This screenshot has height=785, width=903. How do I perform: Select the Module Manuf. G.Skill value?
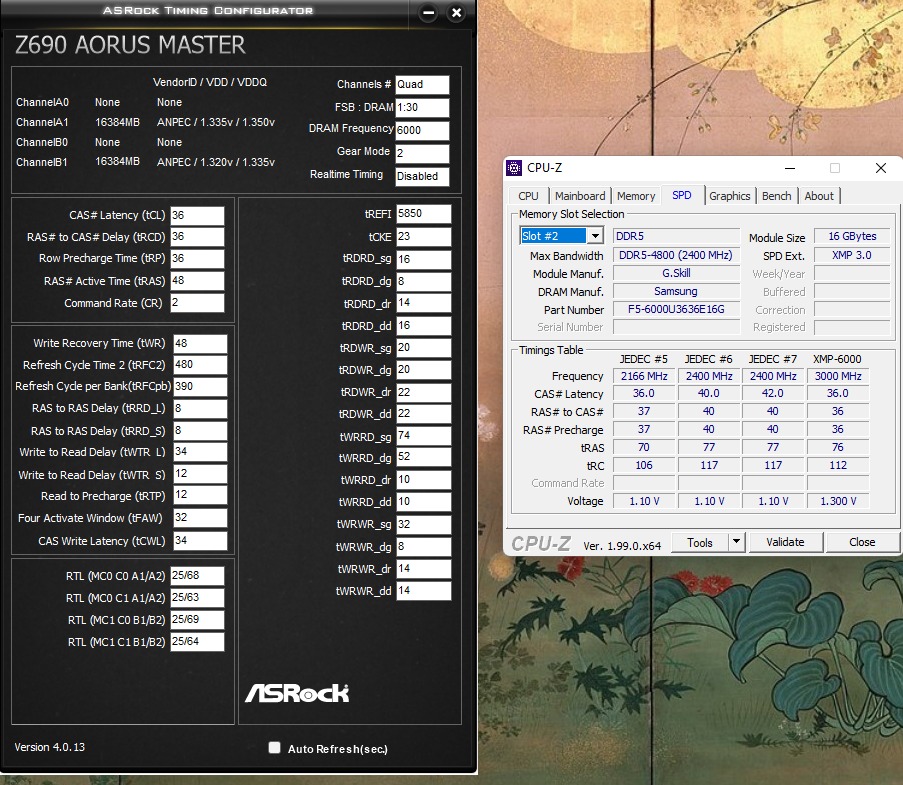(x=676, y=274)
